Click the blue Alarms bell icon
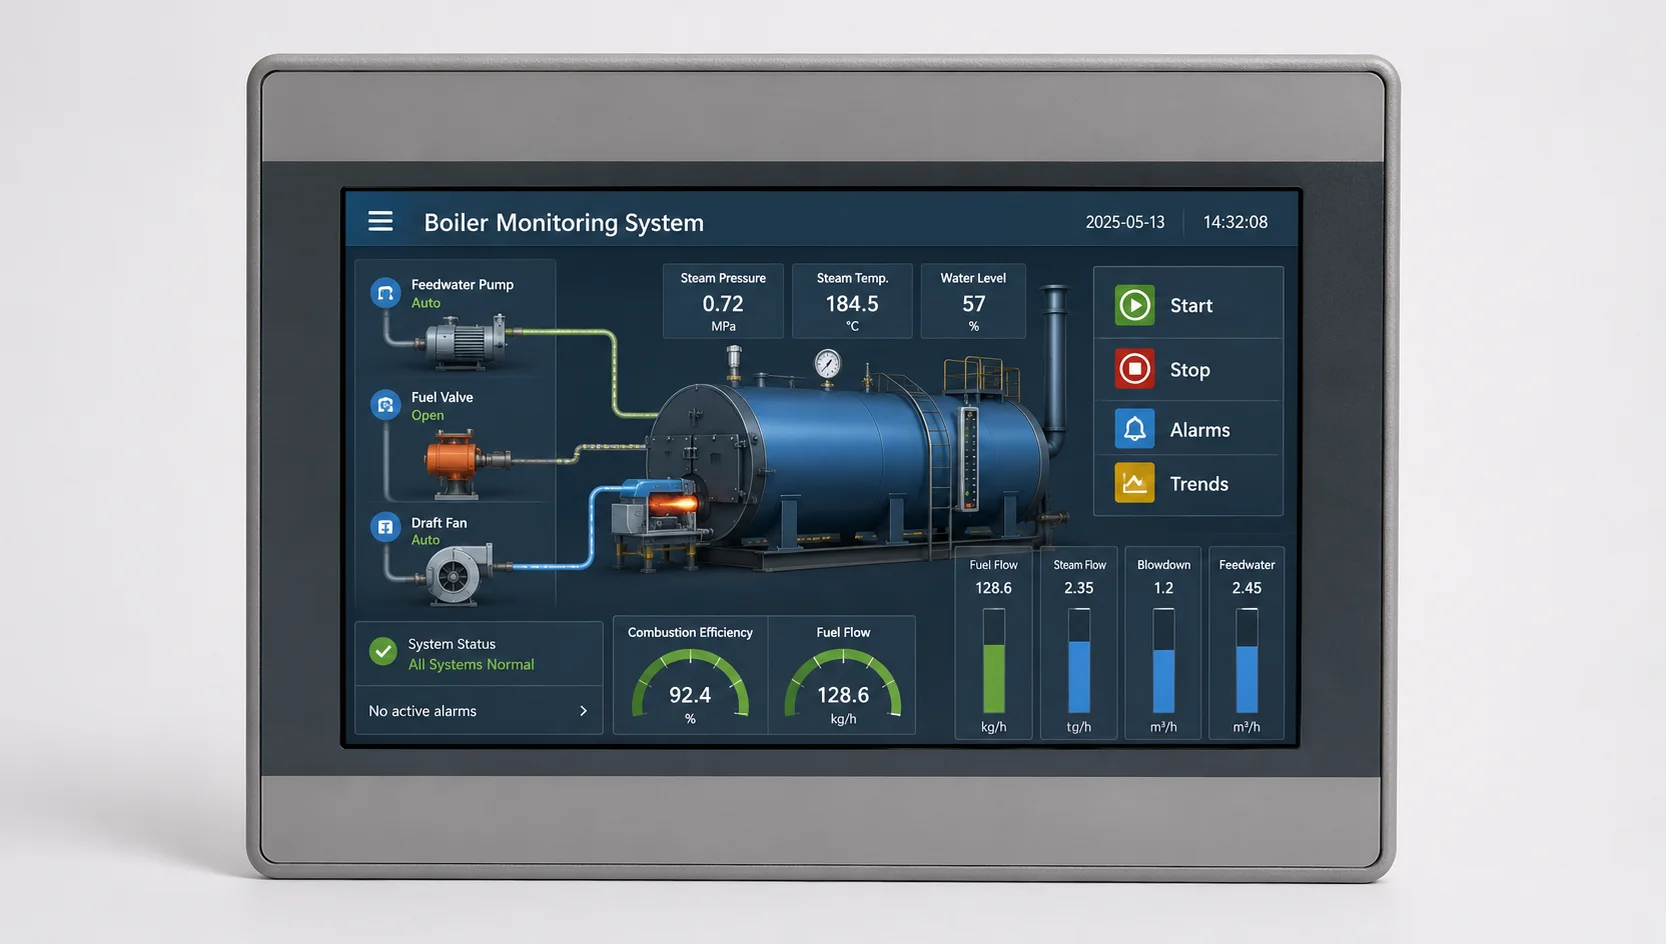The width and height of the screenshot is (1666, 944). pyautogui.click(x=1135, y=429)
